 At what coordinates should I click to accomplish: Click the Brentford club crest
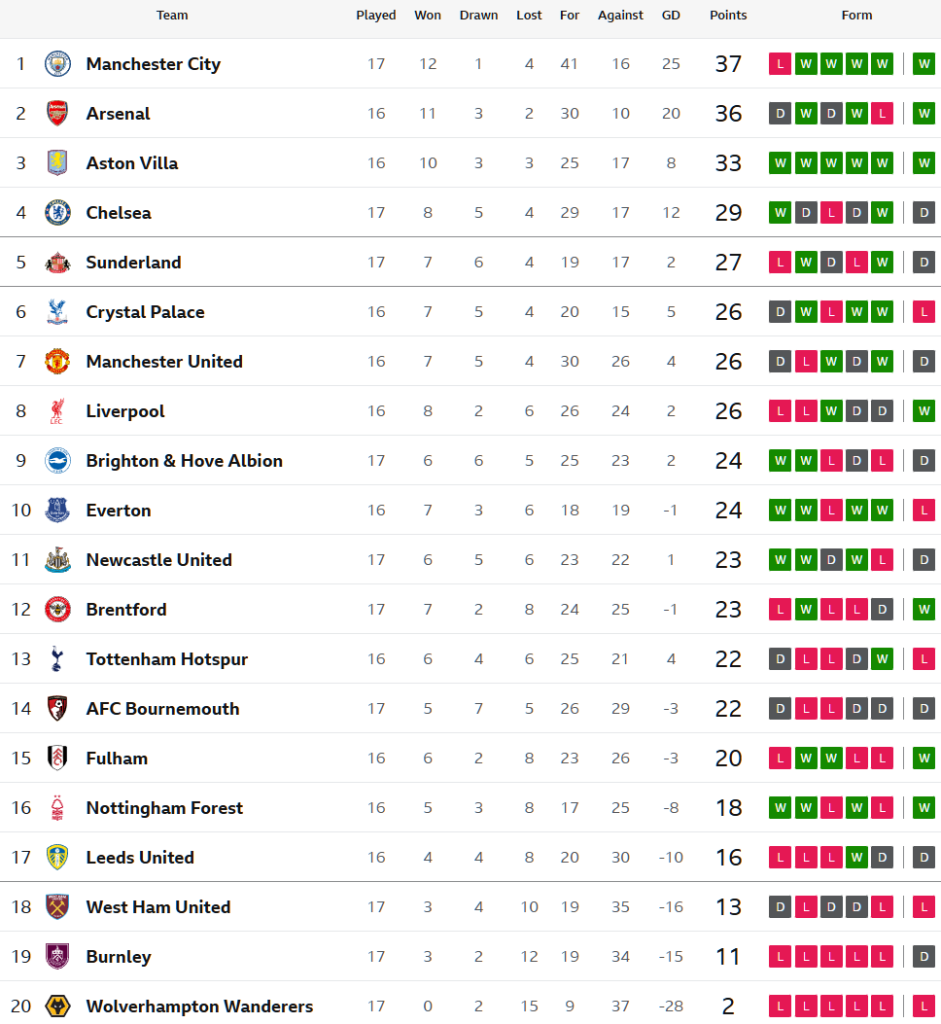point(58,609)
